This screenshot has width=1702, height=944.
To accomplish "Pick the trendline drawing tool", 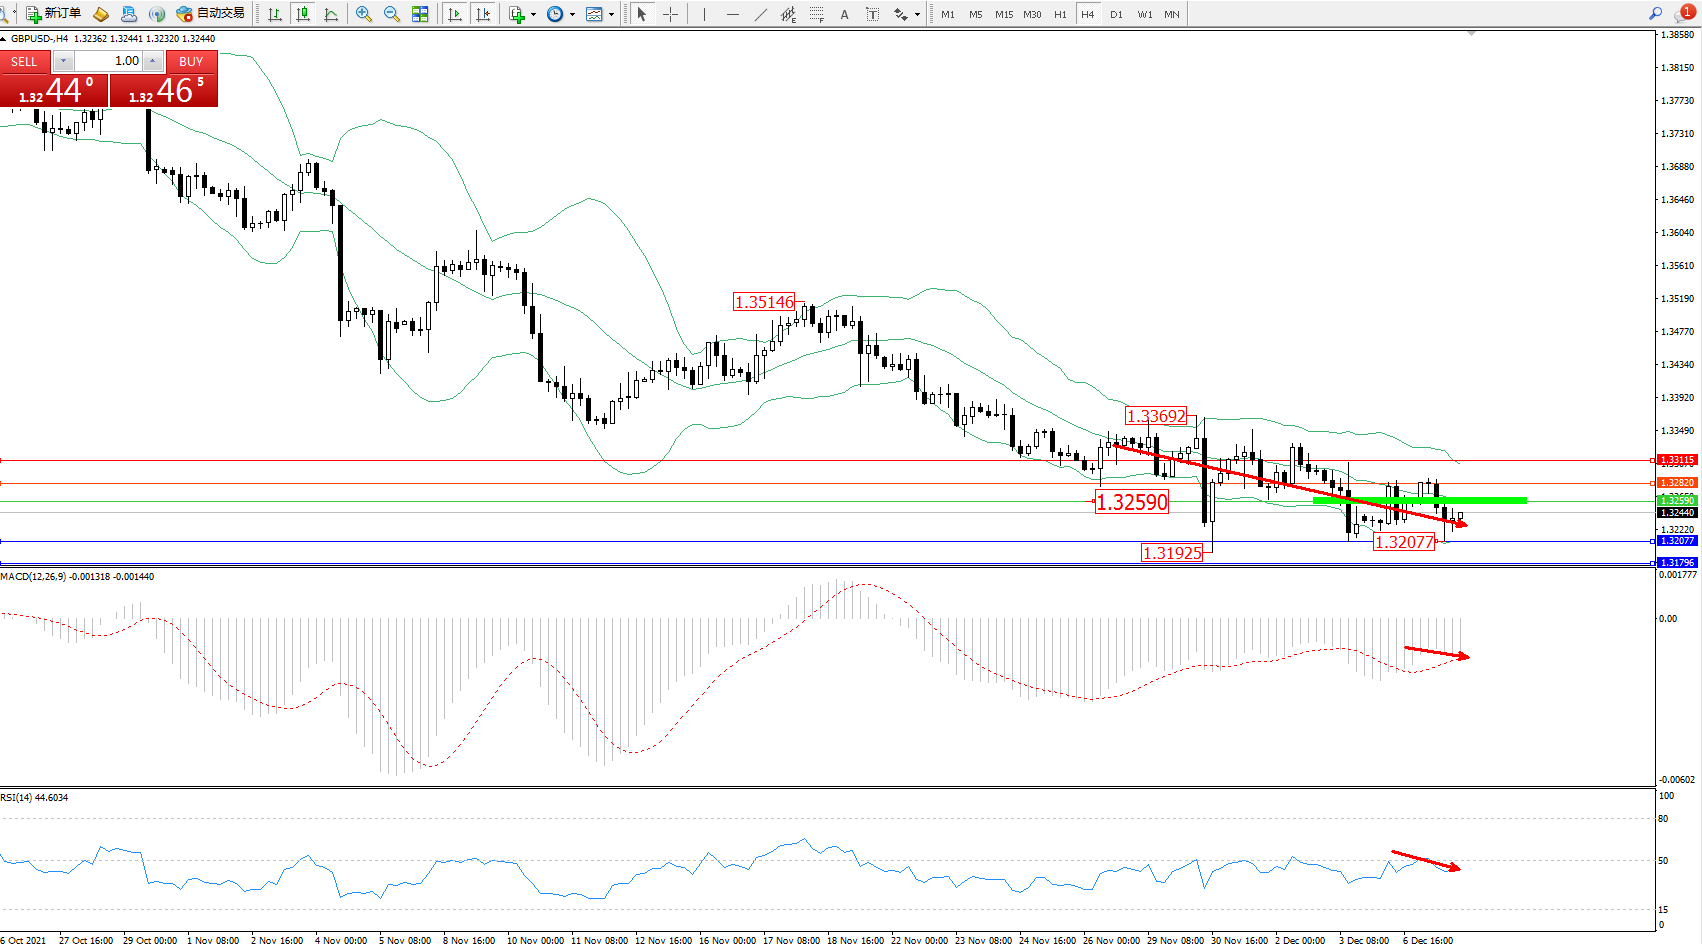I will (761, 14).
